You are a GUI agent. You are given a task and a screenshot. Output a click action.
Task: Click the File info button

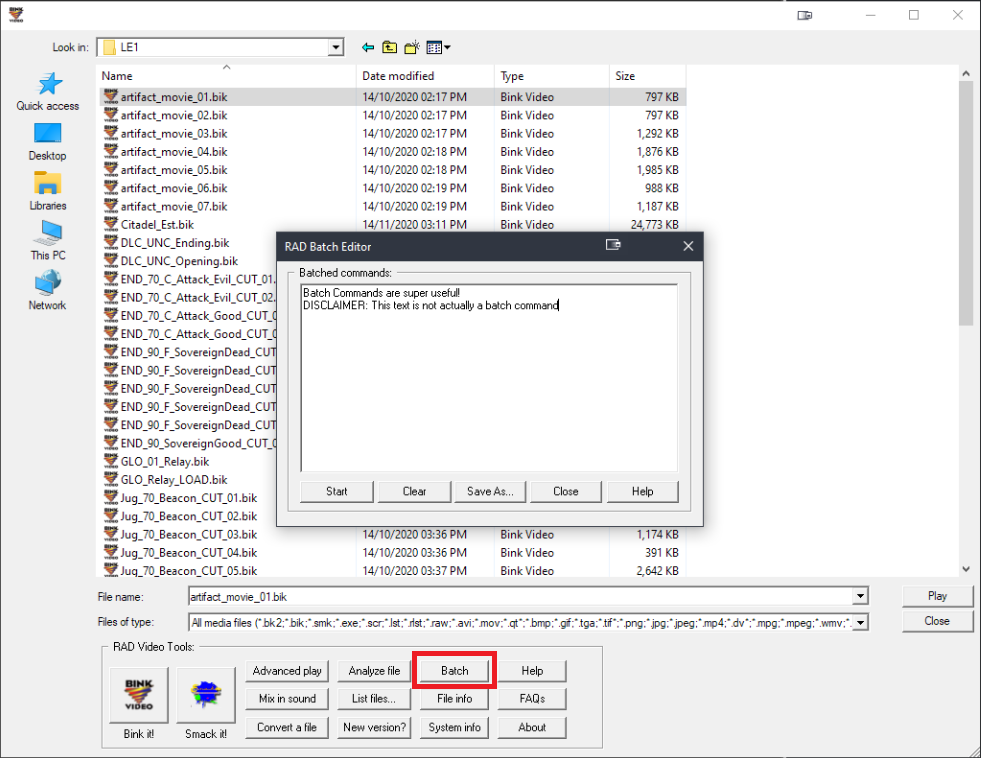pyautogui.click(x=455, y=699)
